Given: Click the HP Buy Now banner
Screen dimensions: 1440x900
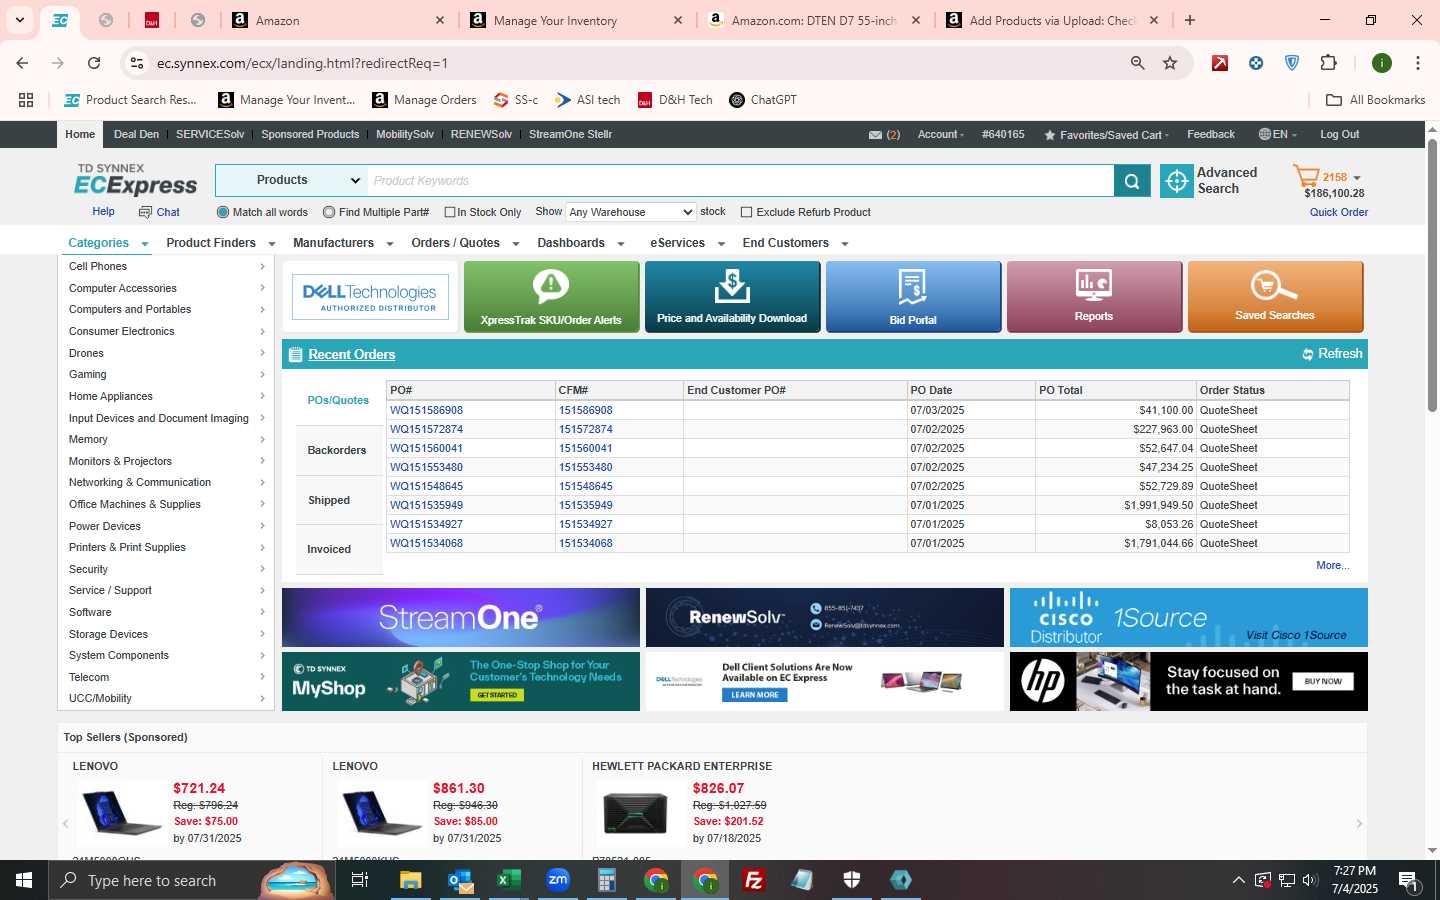Looking at the screenshot, I should 1189,682.
